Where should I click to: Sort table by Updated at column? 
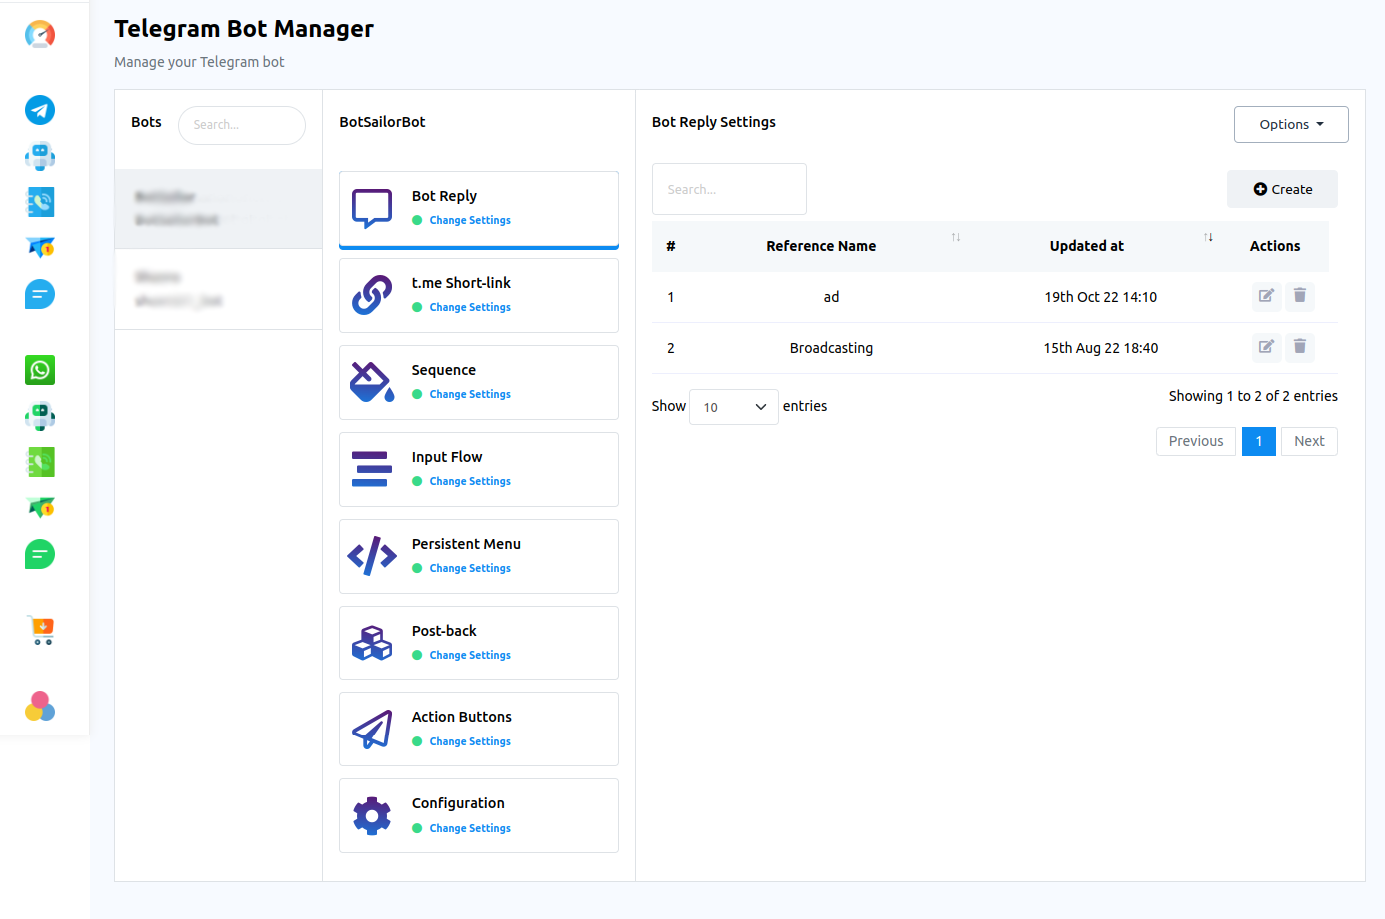(1087, 246)
